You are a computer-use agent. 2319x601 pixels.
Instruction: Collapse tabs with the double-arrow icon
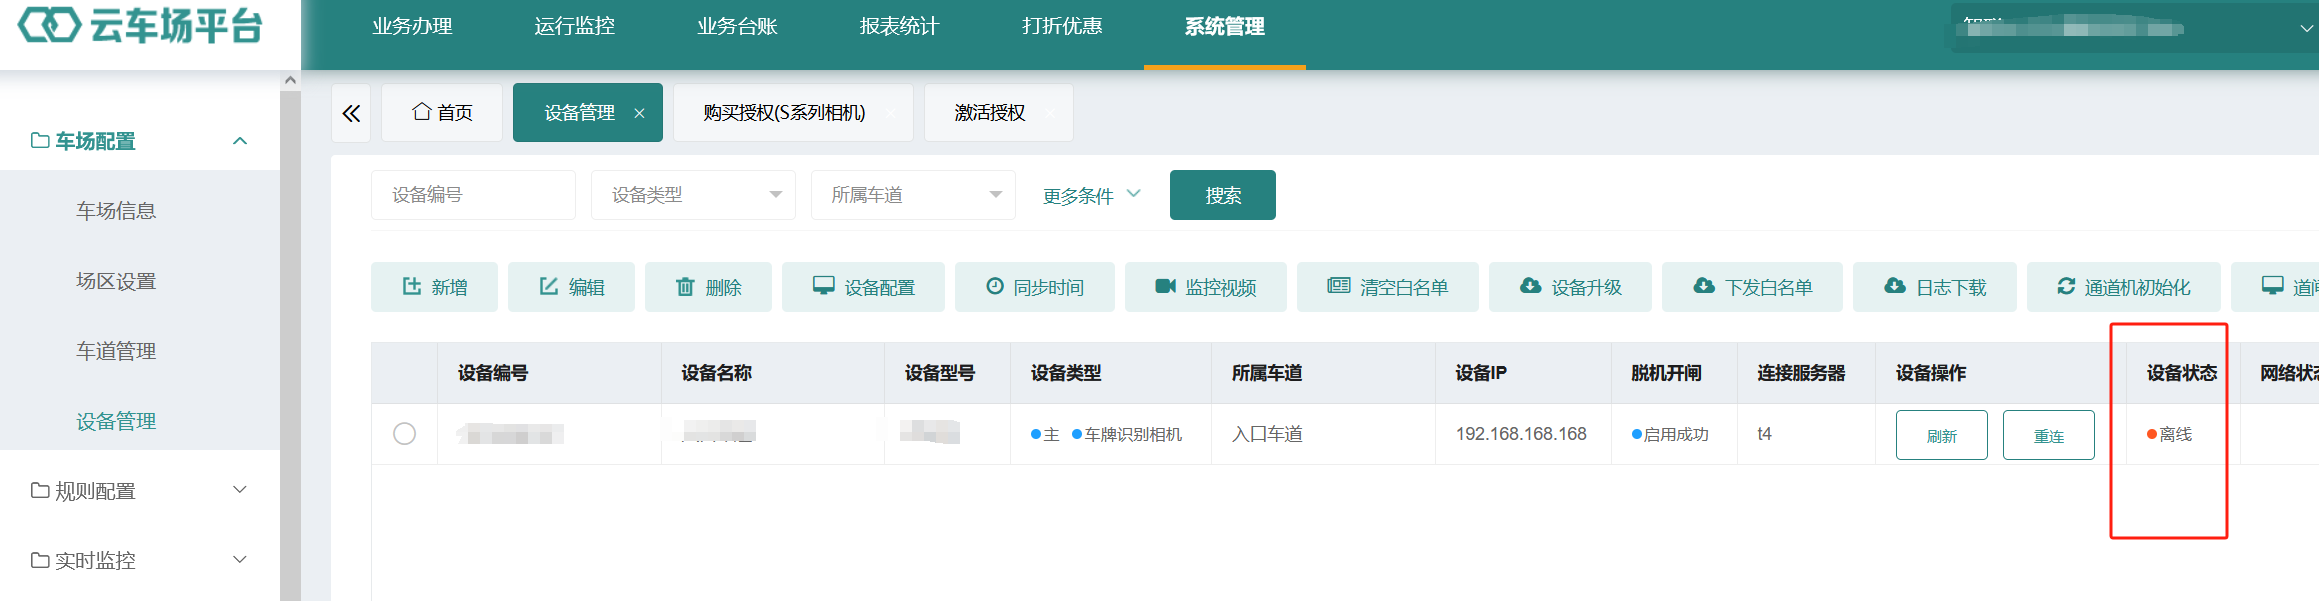[x=351, y=113]
